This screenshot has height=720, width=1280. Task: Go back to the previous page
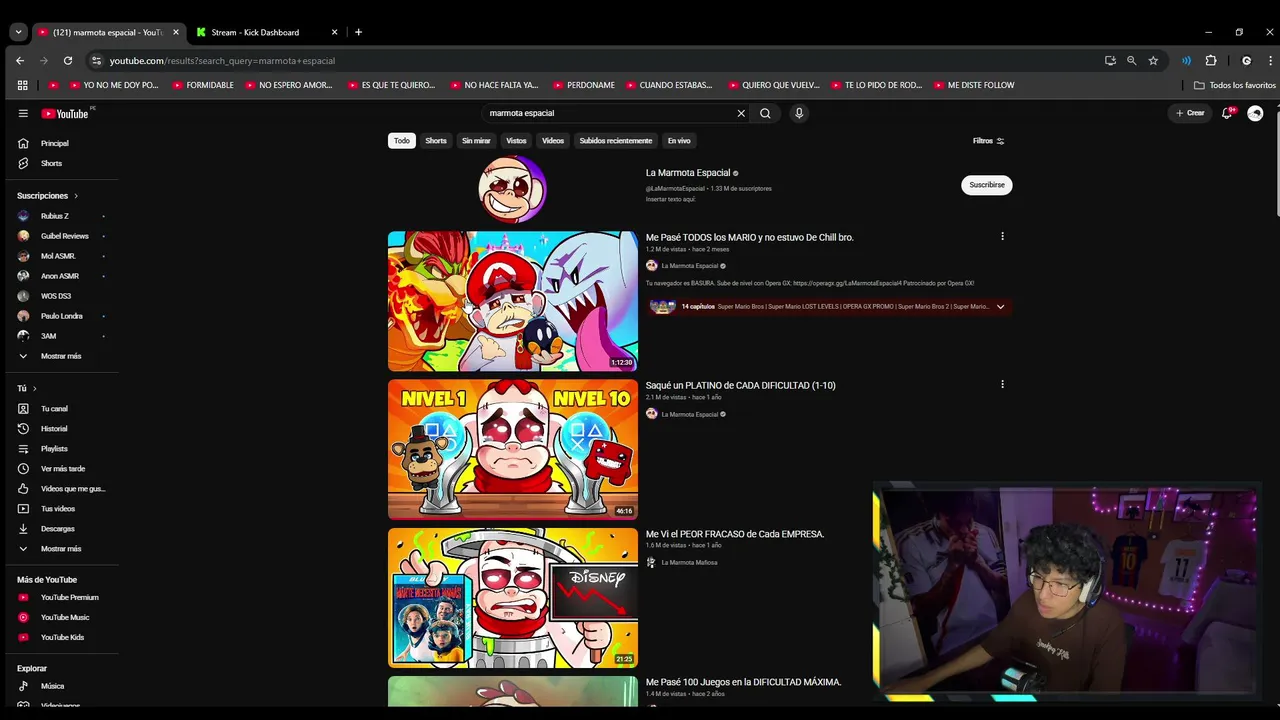[x=20, y=61]
